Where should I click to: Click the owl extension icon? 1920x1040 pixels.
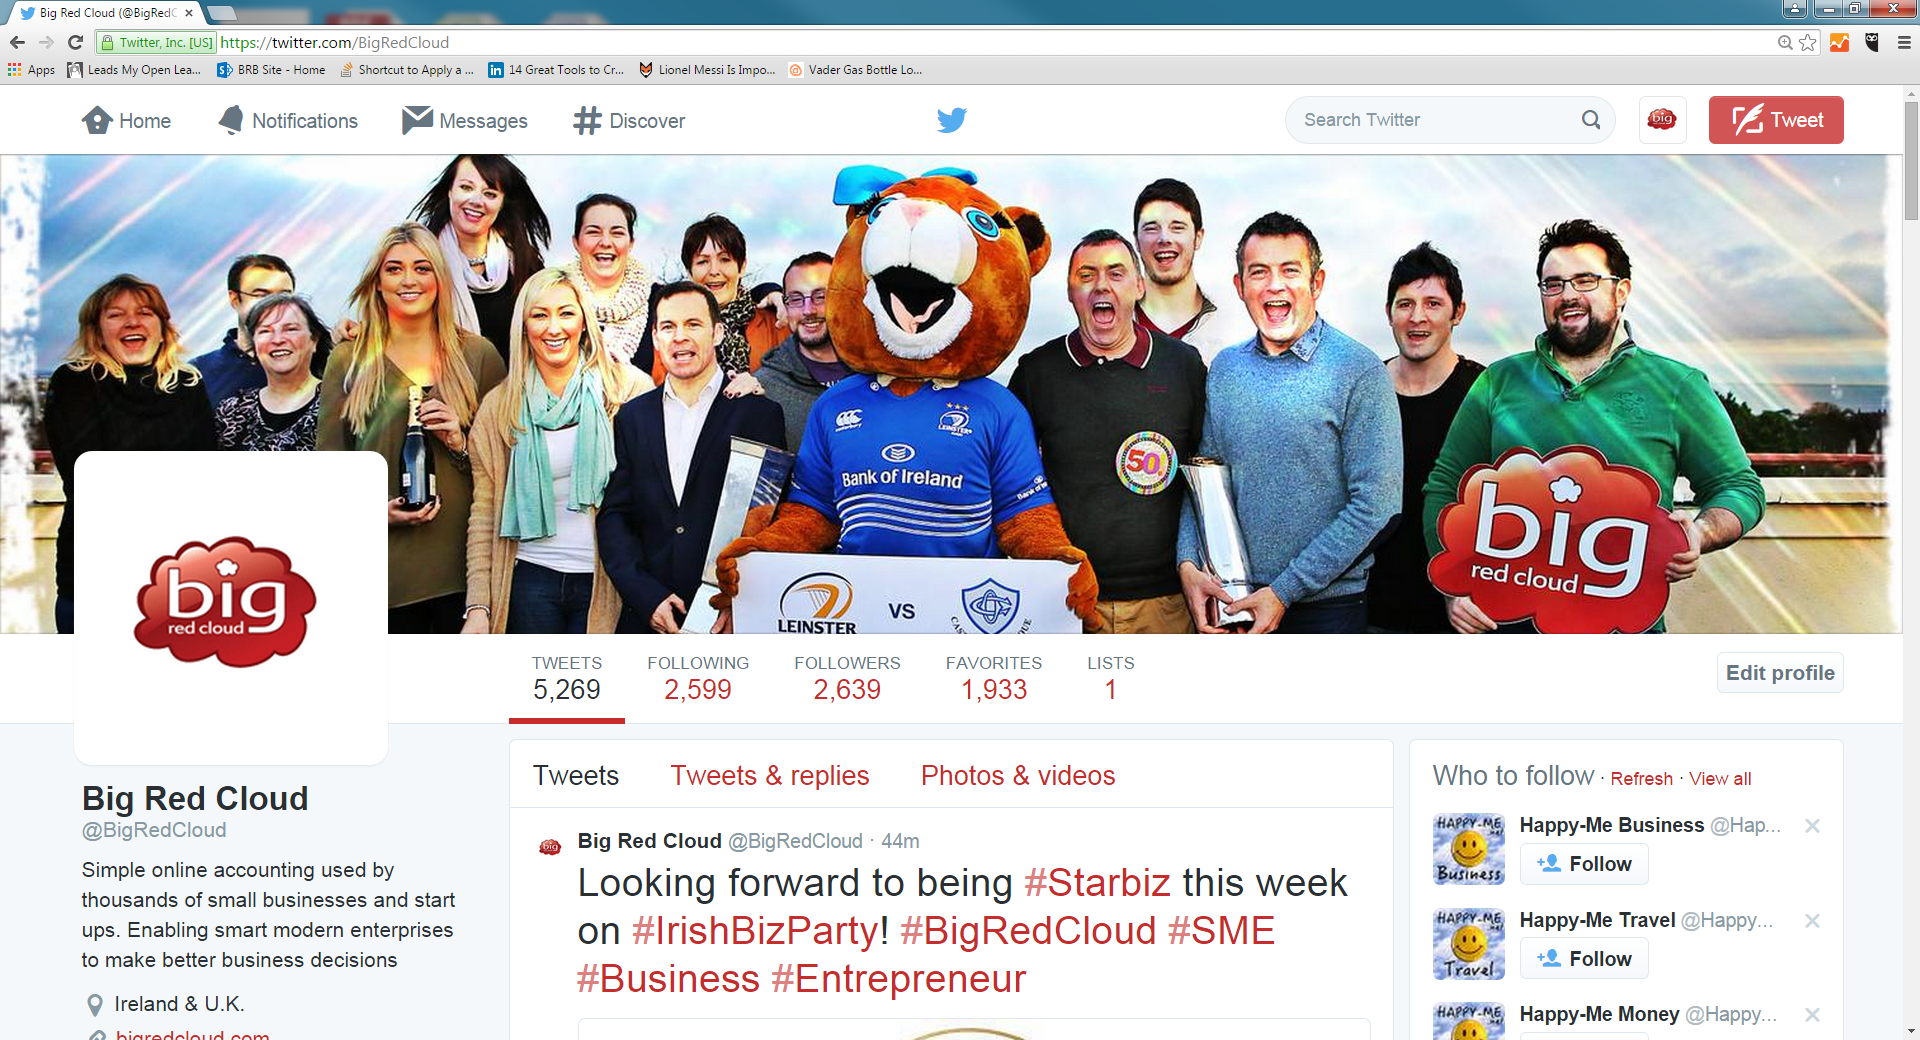point(1872,42)
